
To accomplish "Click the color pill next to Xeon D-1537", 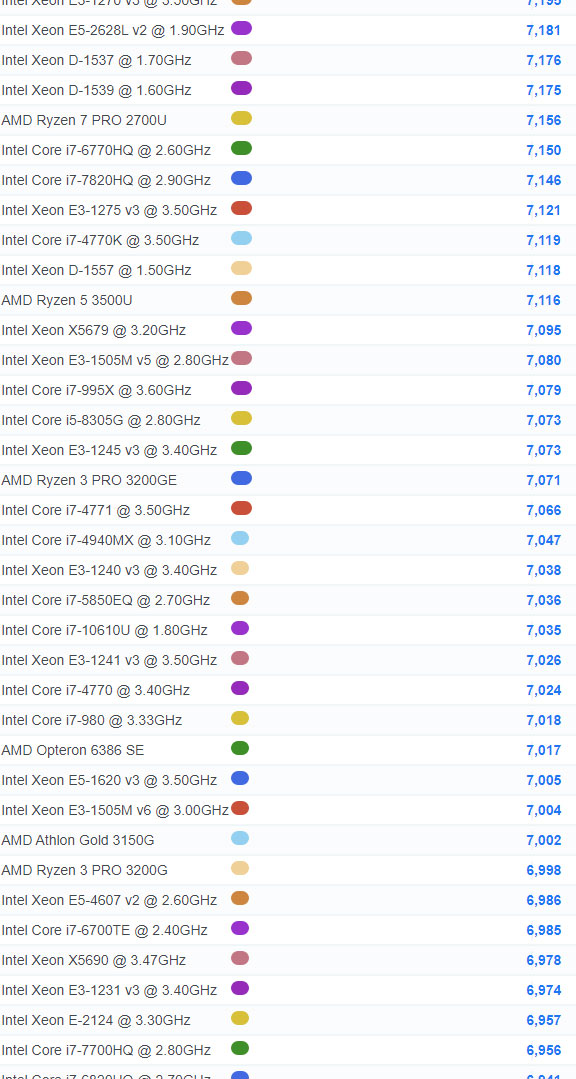I will [242, 58].
